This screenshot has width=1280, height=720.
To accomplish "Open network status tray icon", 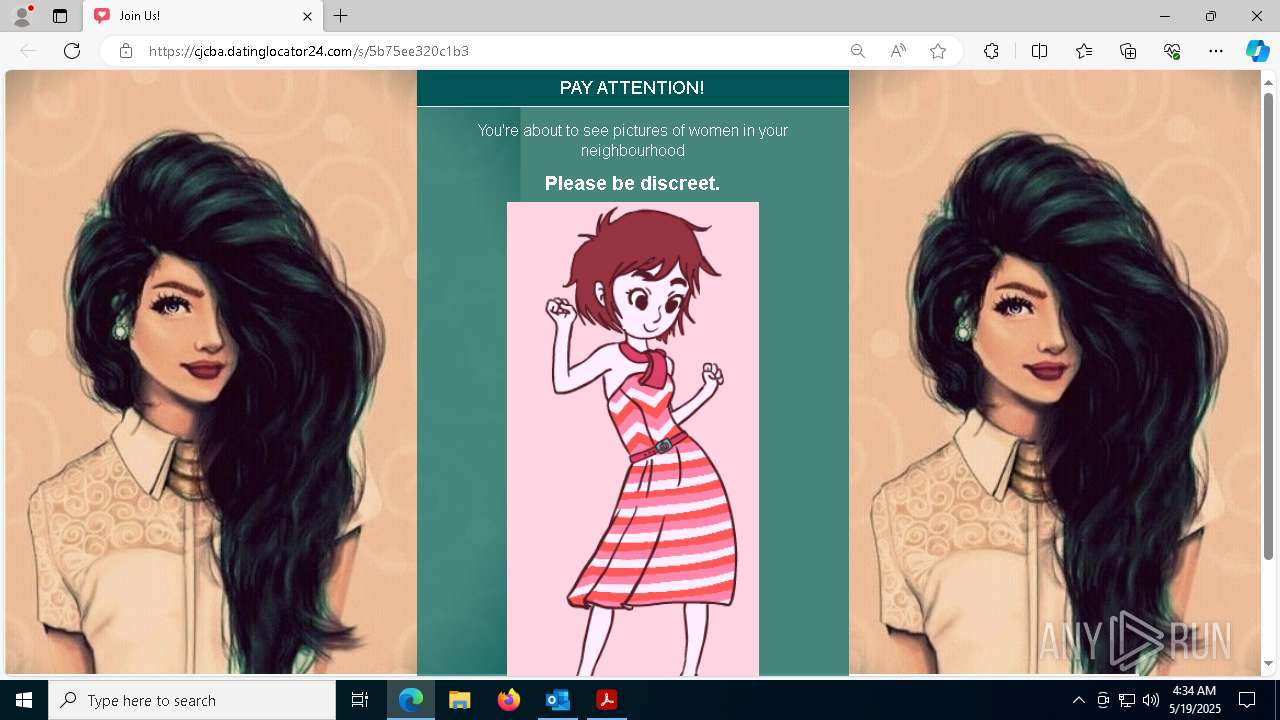I will [1127, 700].
